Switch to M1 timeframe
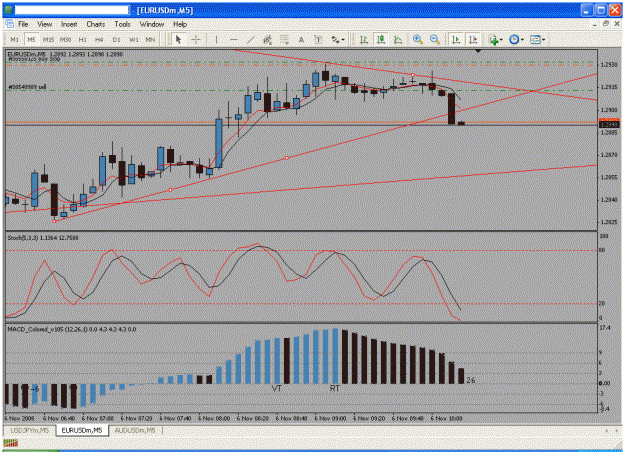The height and width of the screenshot is (452, 625). pyautogui.click(x=14, y=39)
